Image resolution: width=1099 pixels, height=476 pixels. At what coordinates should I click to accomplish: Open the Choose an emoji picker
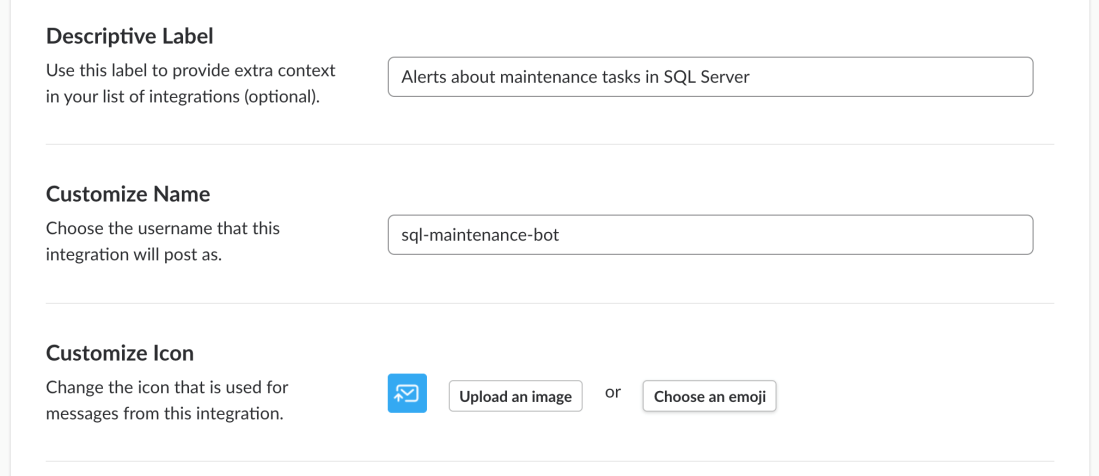[x=709, y=397]
